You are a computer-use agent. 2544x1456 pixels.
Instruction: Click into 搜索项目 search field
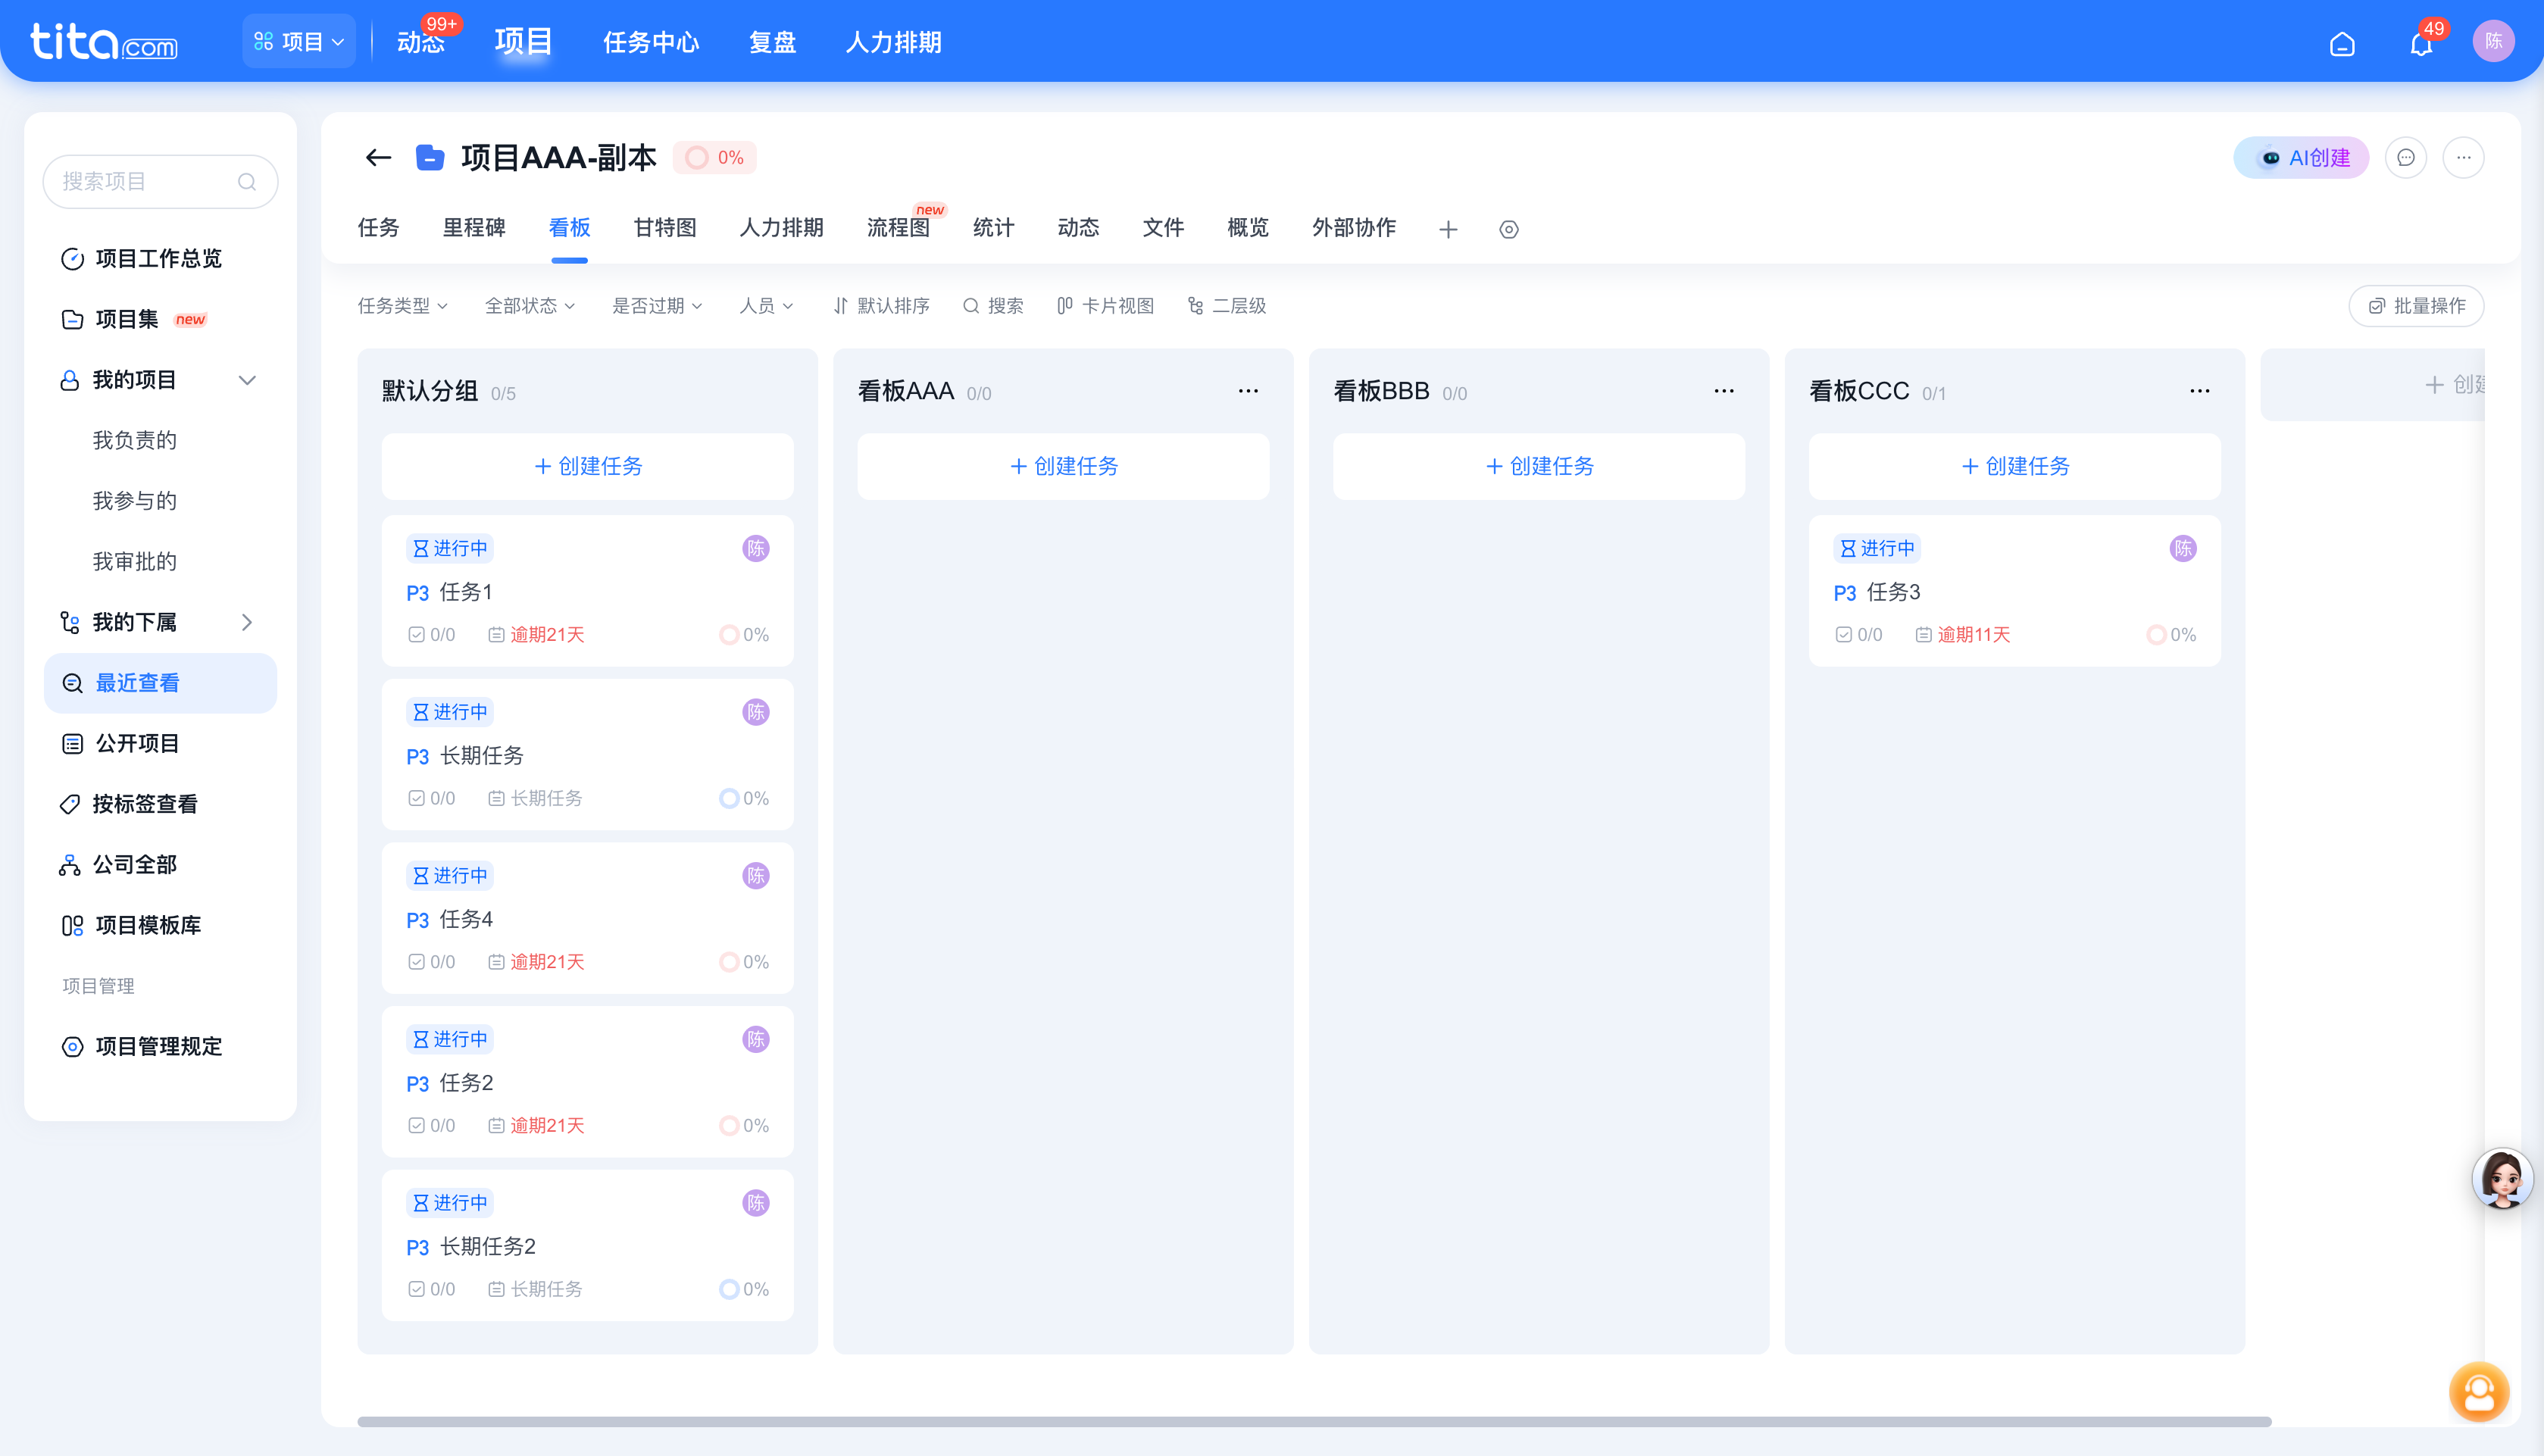pyautogui.click(x=160, y=181)
